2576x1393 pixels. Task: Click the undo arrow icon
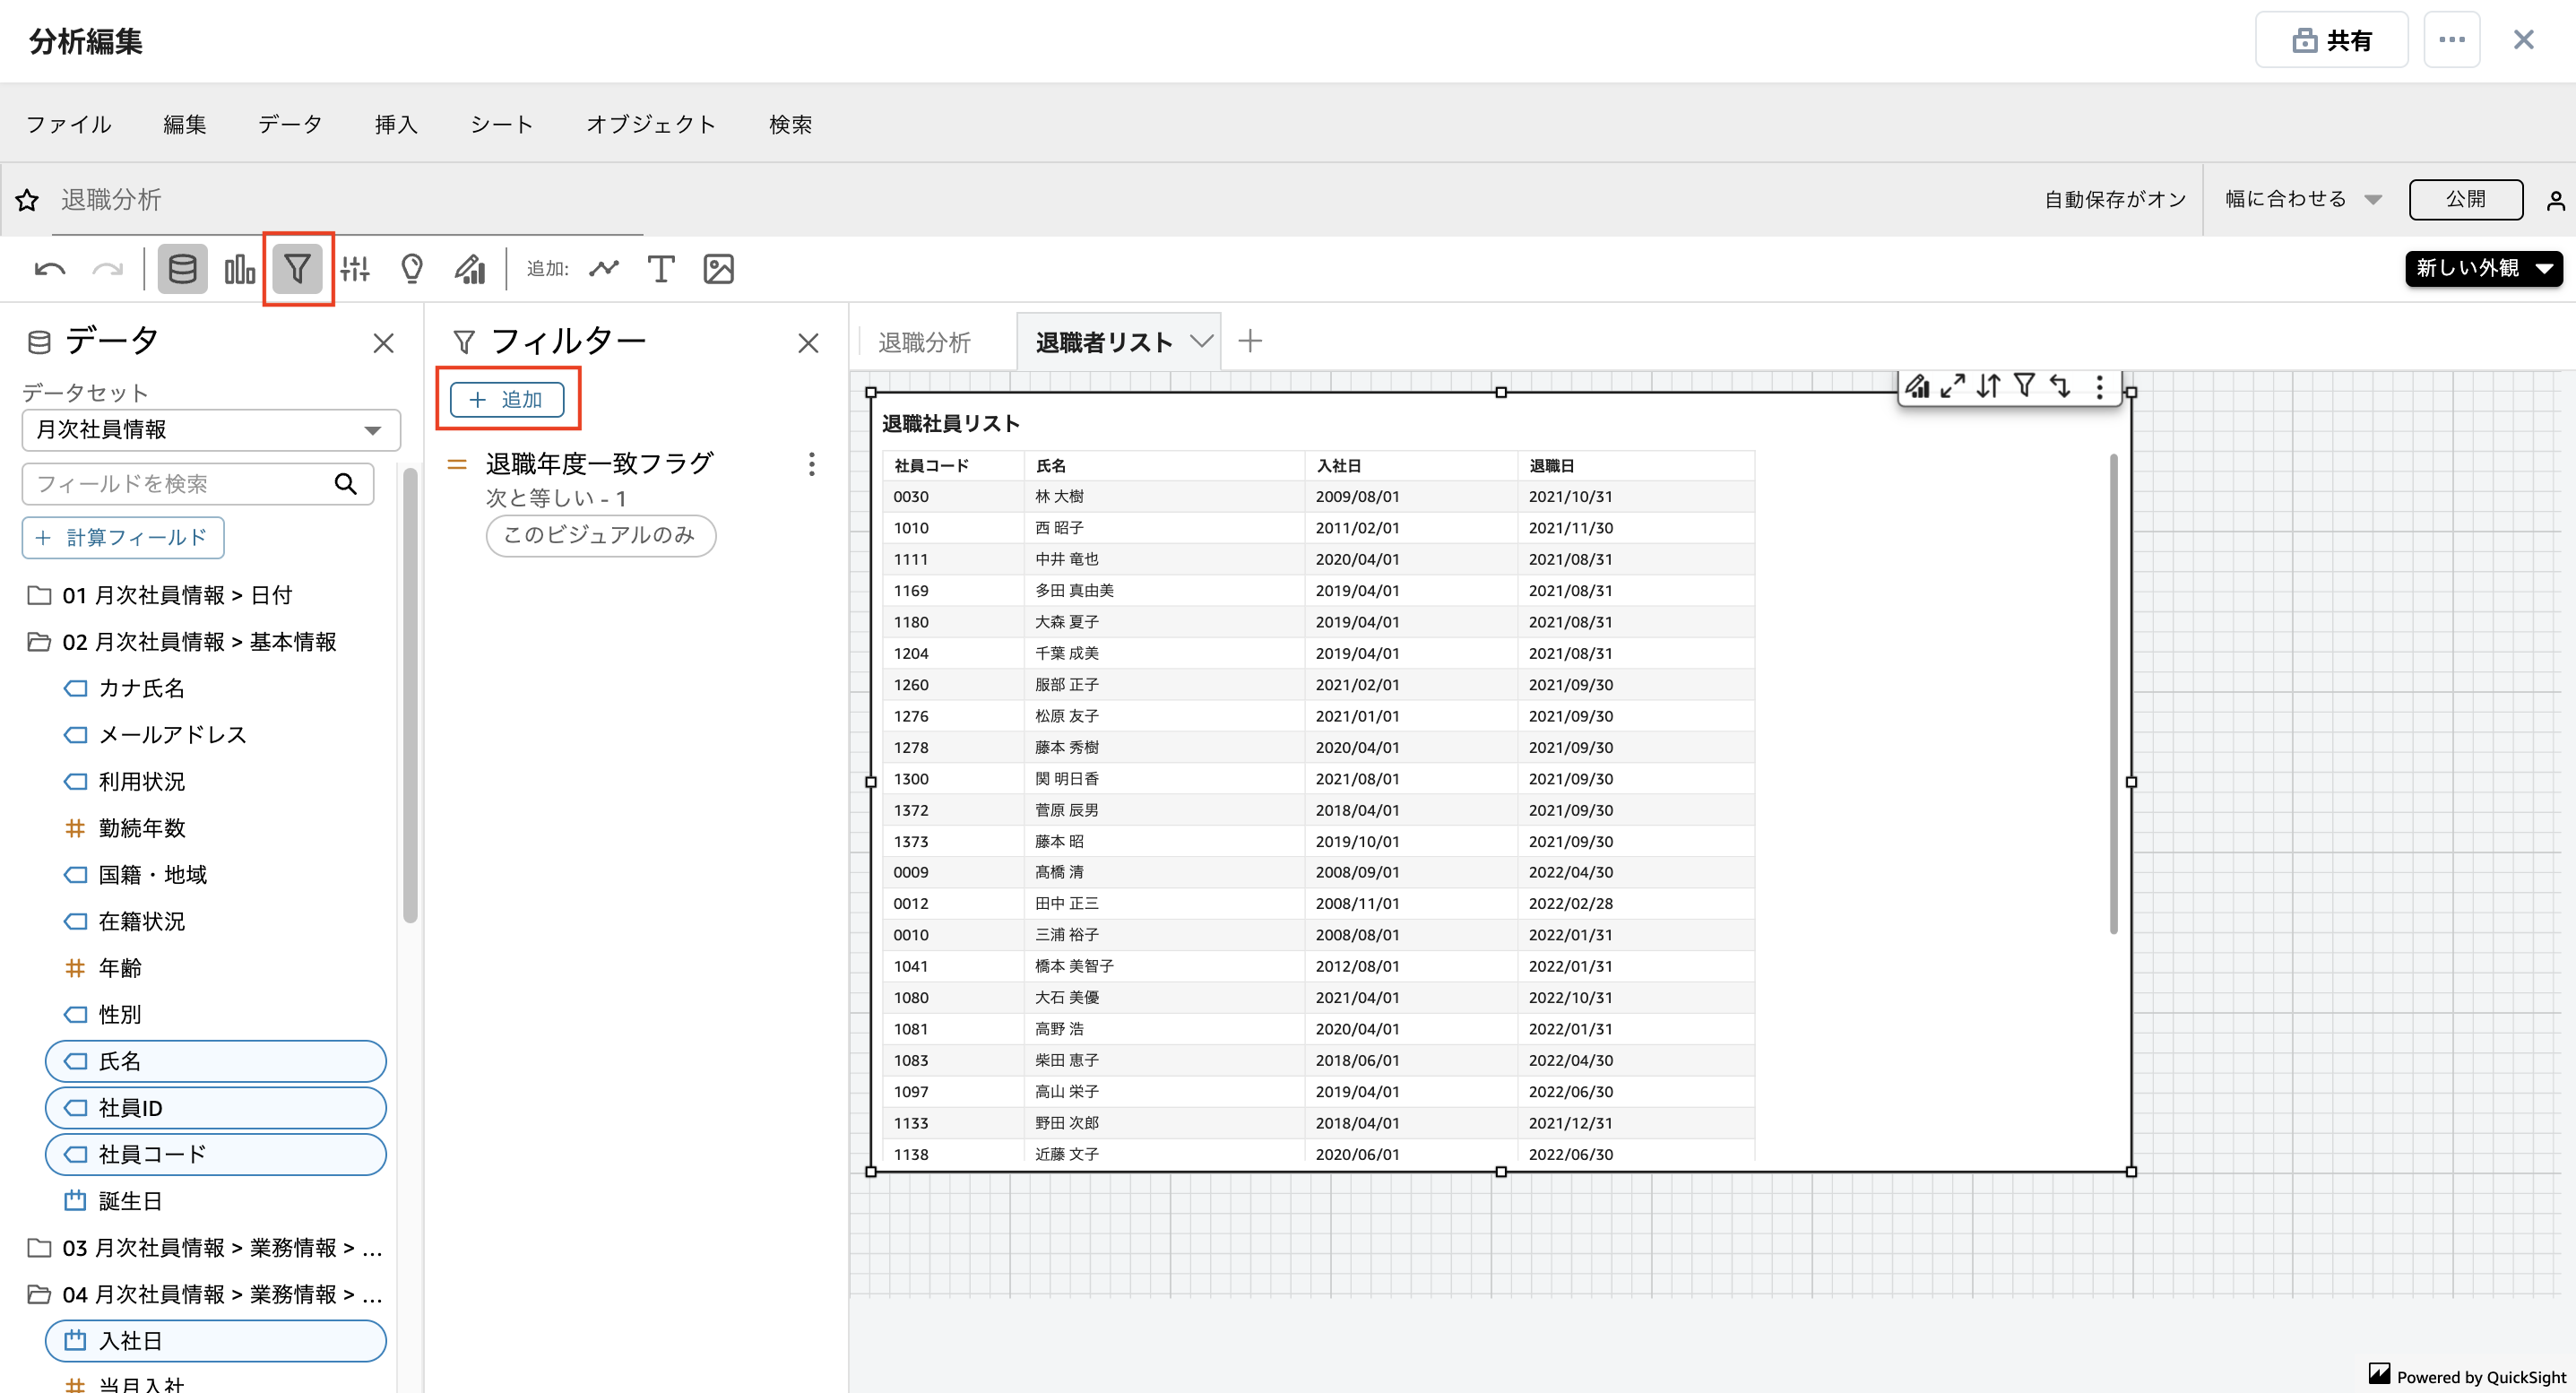(49, 268)
